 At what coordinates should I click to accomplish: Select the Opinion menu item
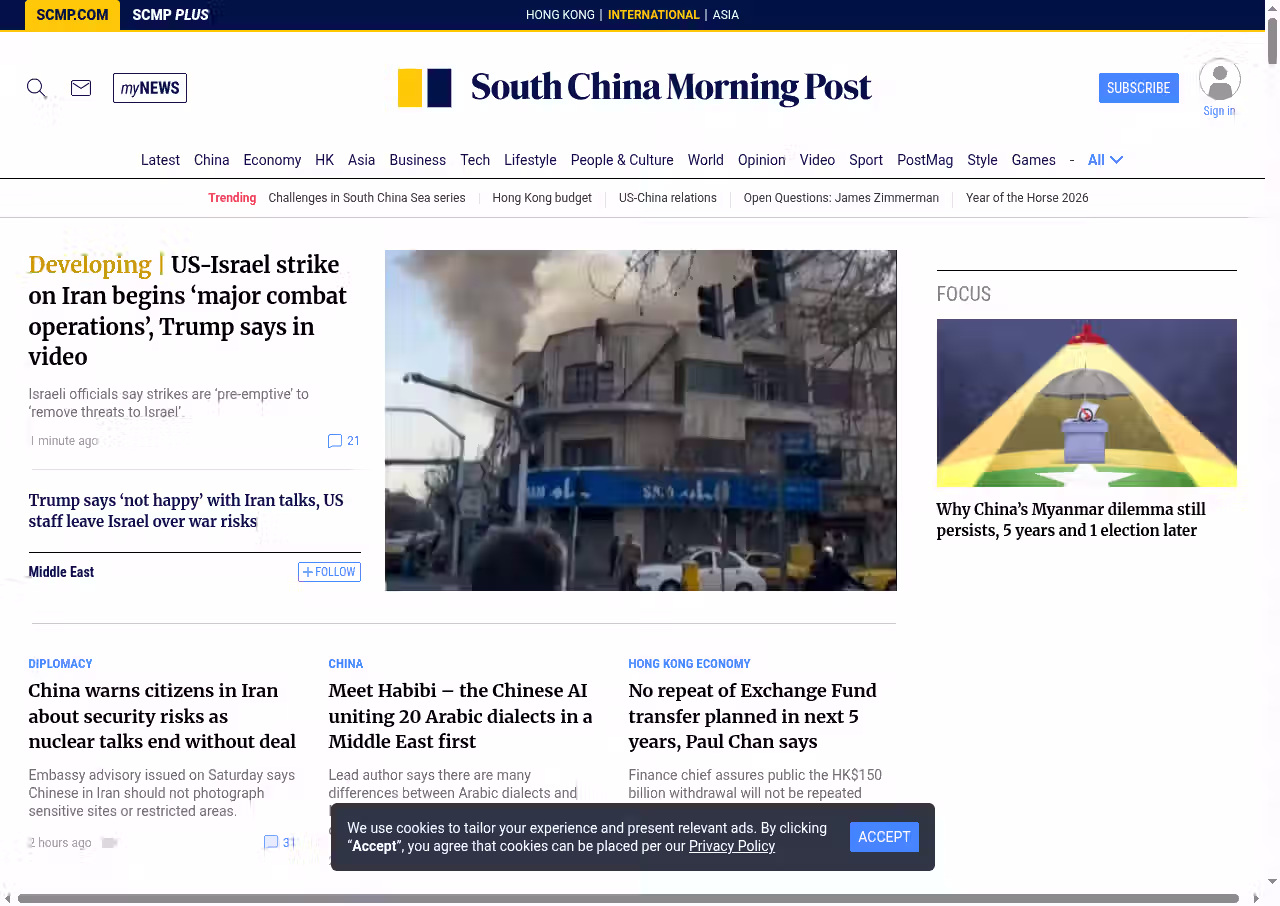coord(761,160)
